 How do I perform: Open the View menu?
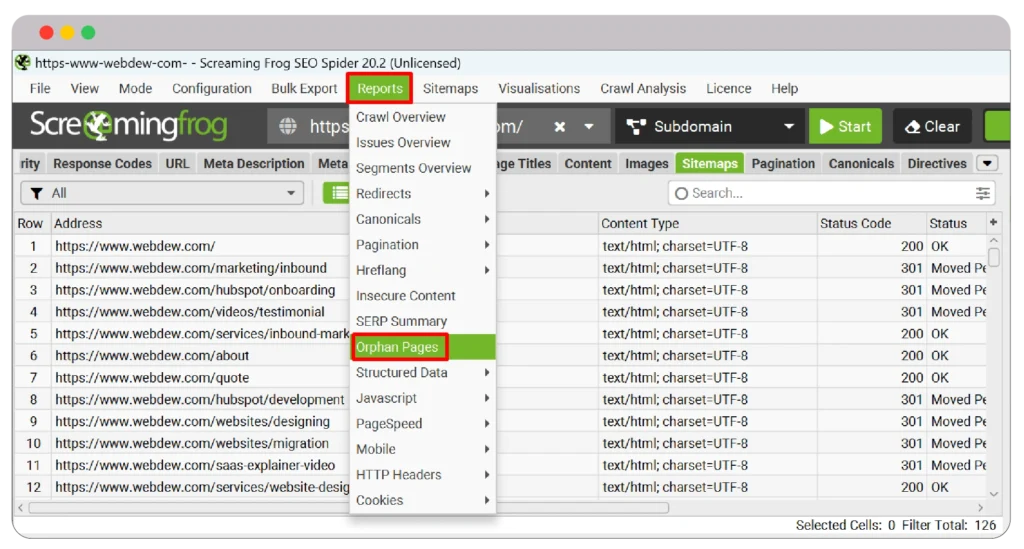(84, 88)
